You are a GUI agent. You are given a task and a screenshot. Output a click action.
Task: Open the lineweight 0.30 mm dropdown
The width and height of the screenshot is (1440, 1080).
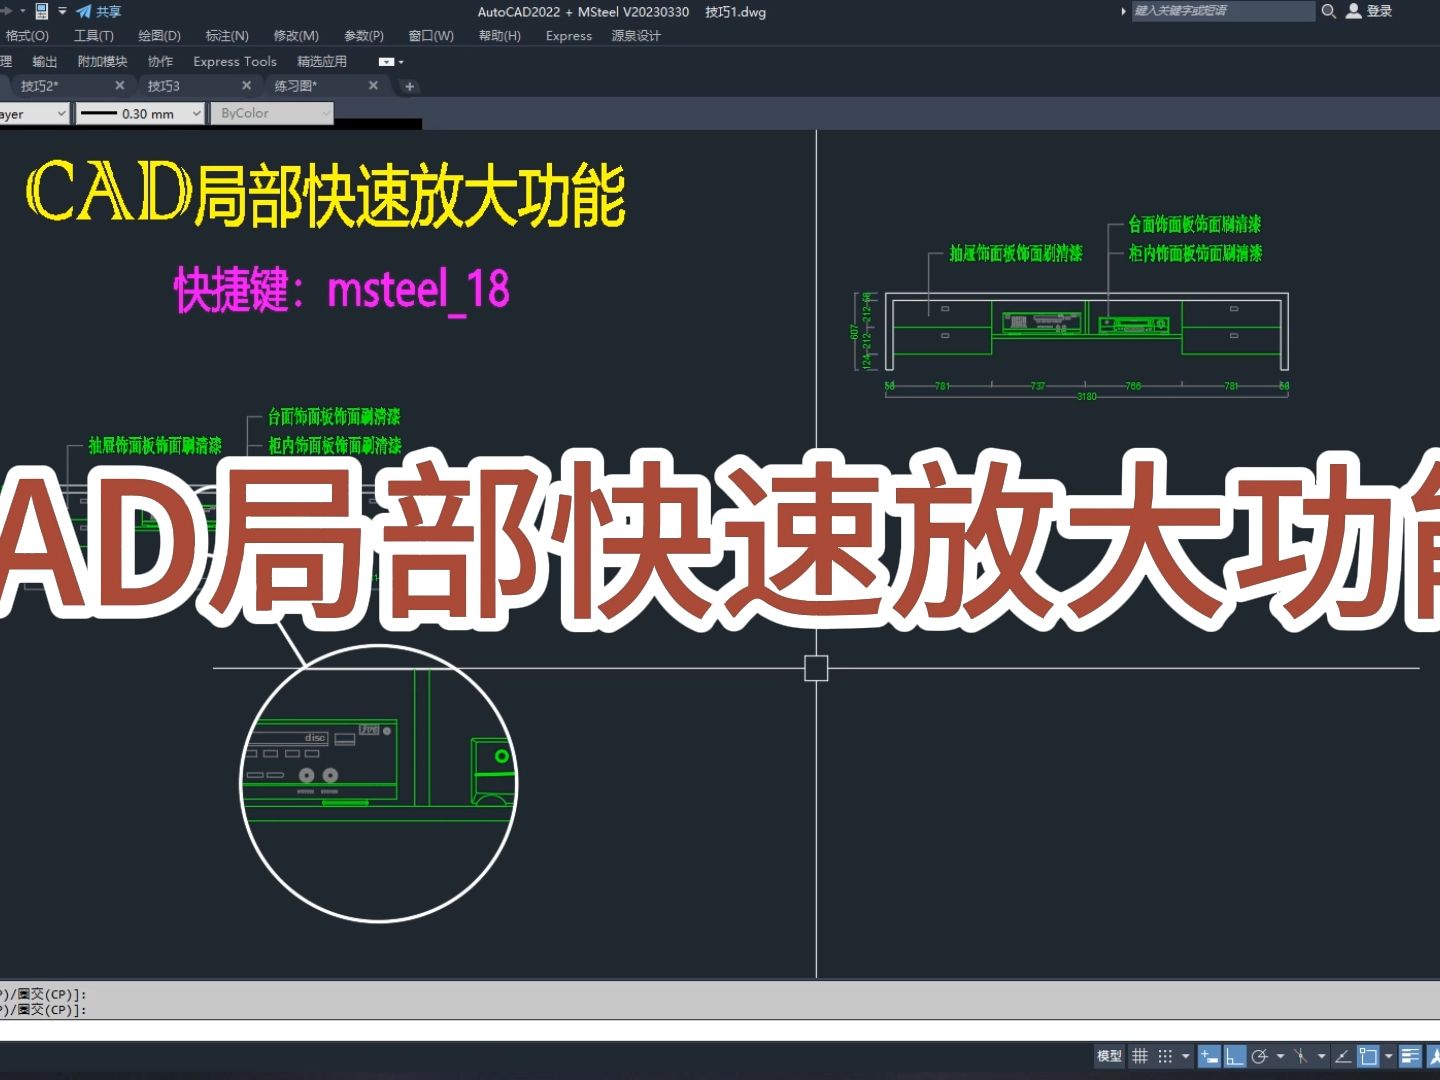pyautogui.click(x=197, y=113)
